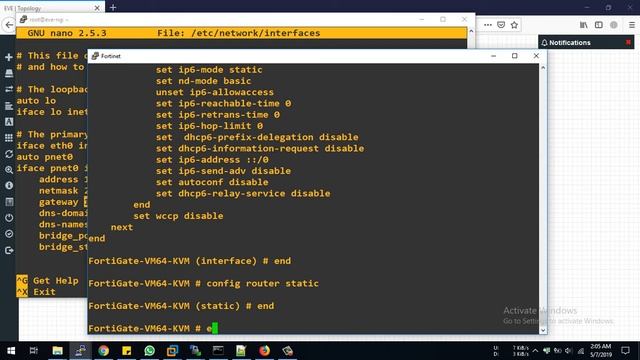The width and height of the screenshot is (640, 360).
Task: Open WhatsApp from taskbar
Action: 149,351
